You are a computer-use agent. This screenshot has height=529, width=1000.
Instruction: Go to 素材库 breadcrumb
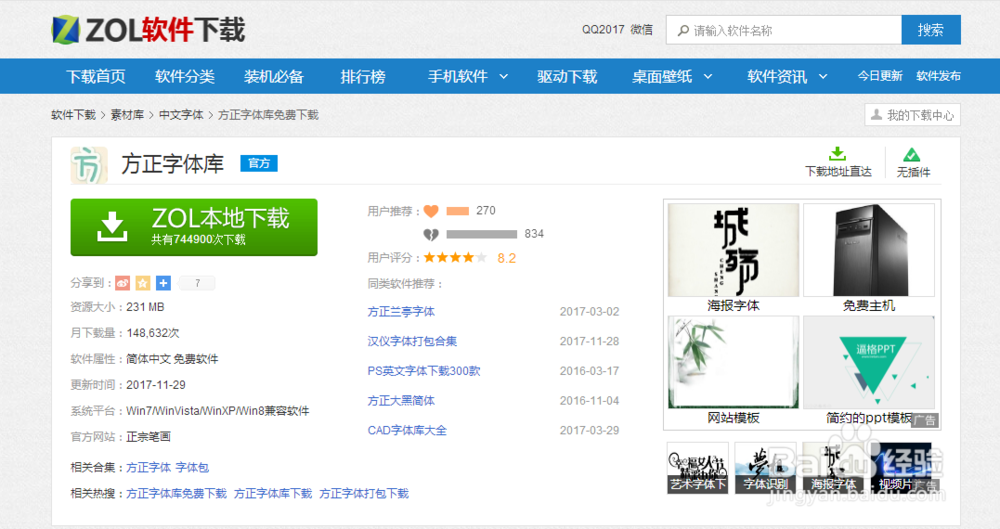pyautogui.click(x=127, y=115)
